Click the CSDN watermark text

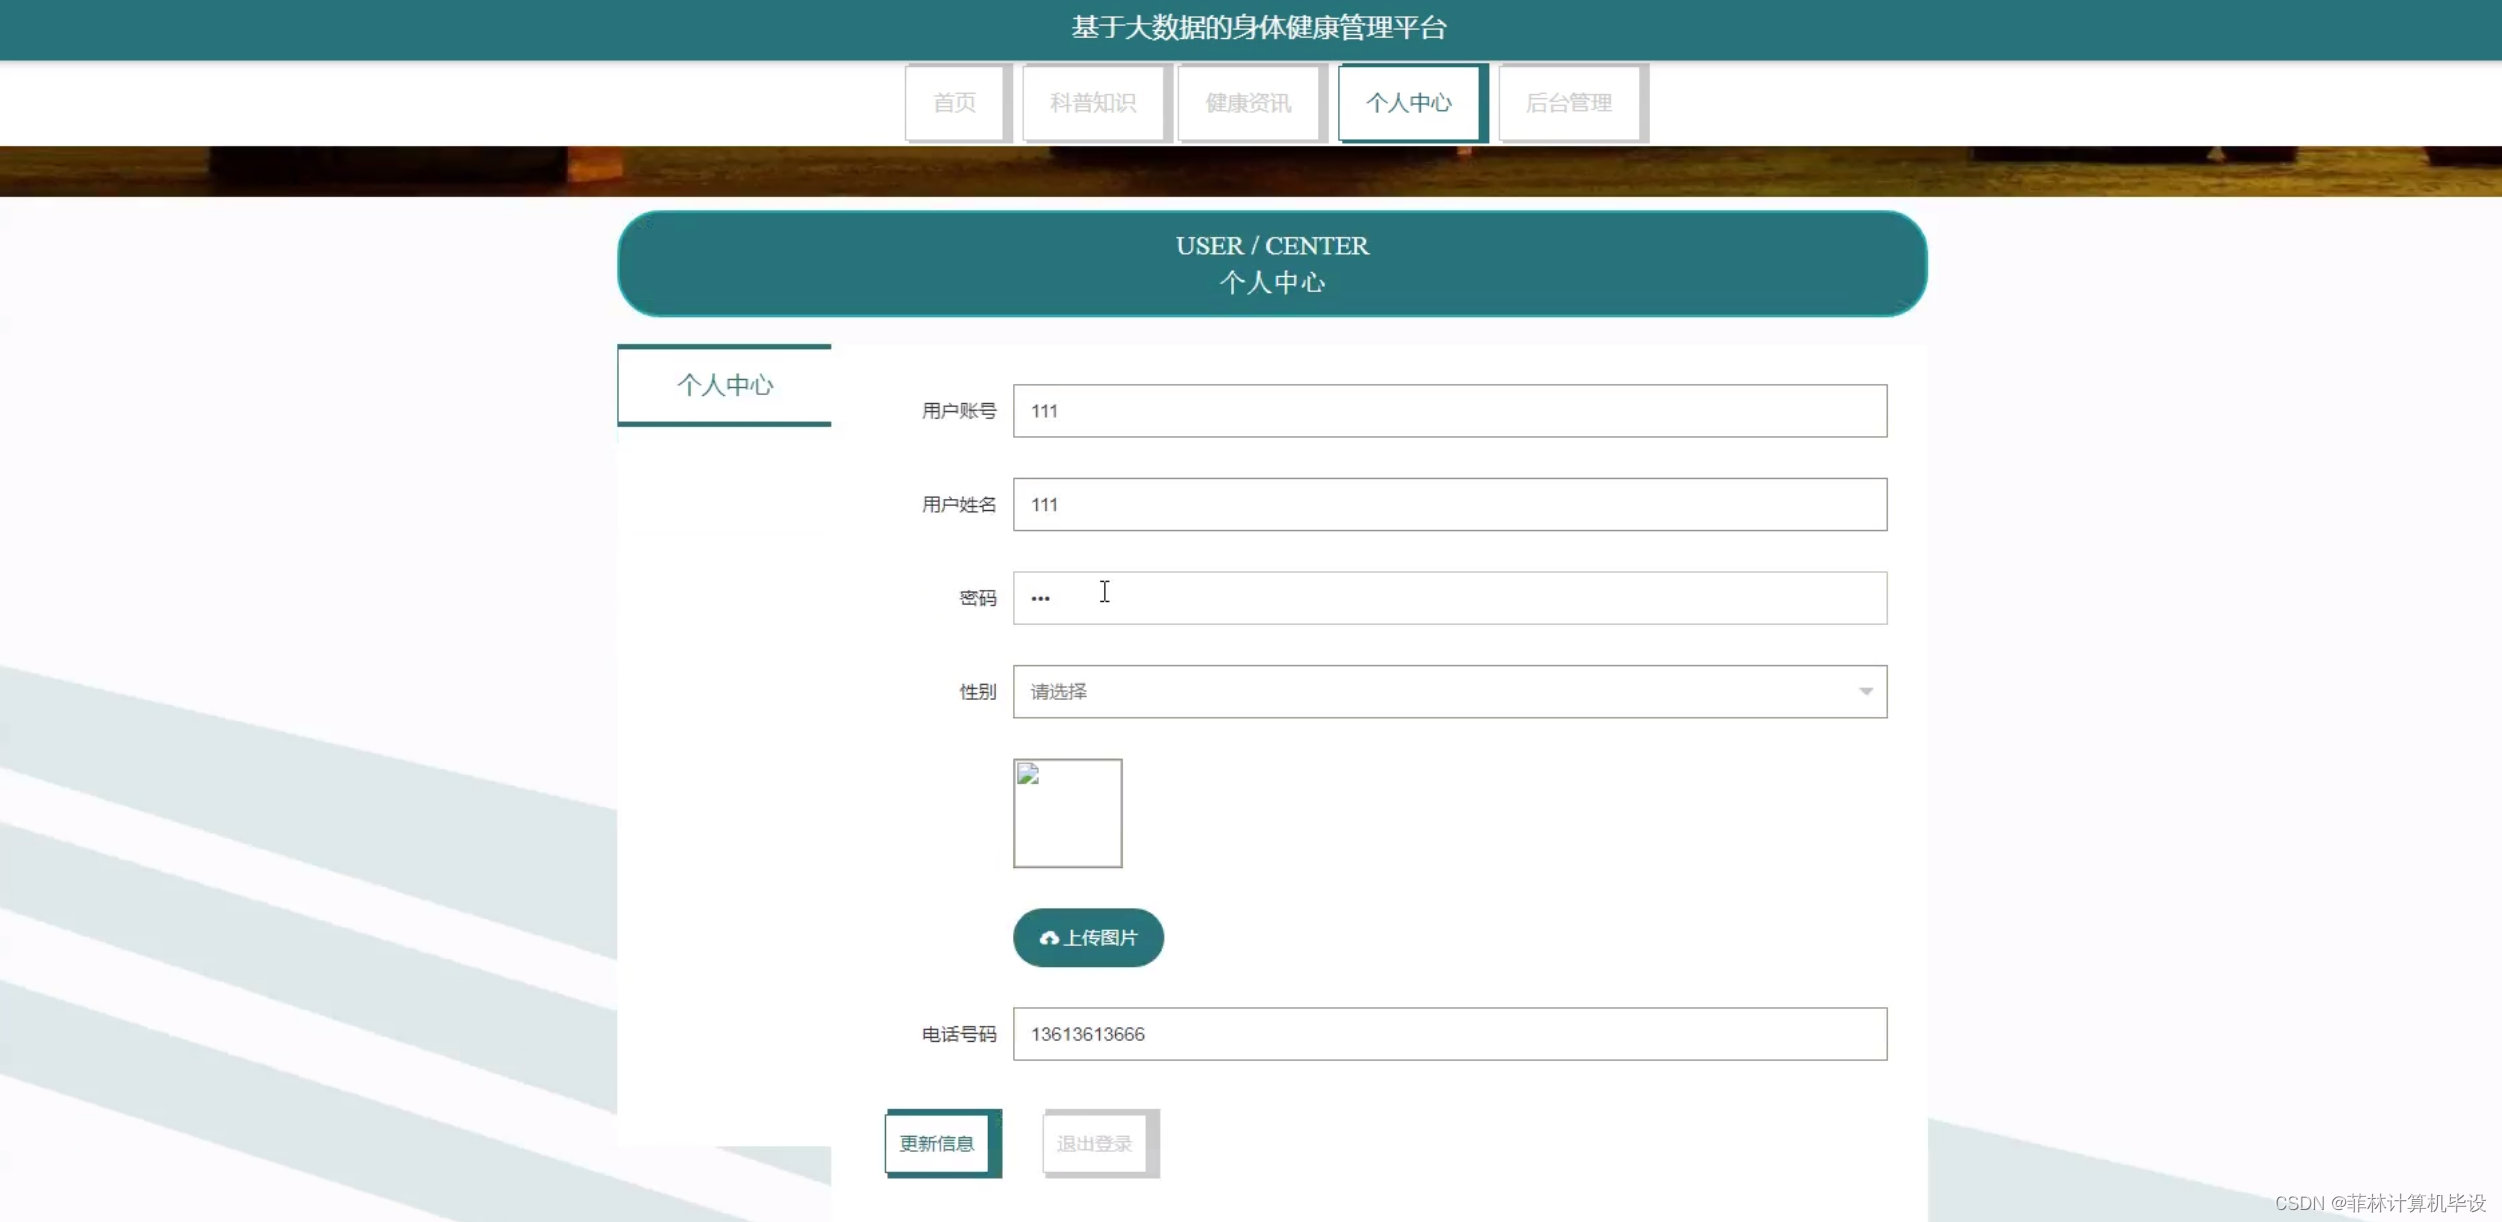pyautogui.click(x=2380, y=1203)
